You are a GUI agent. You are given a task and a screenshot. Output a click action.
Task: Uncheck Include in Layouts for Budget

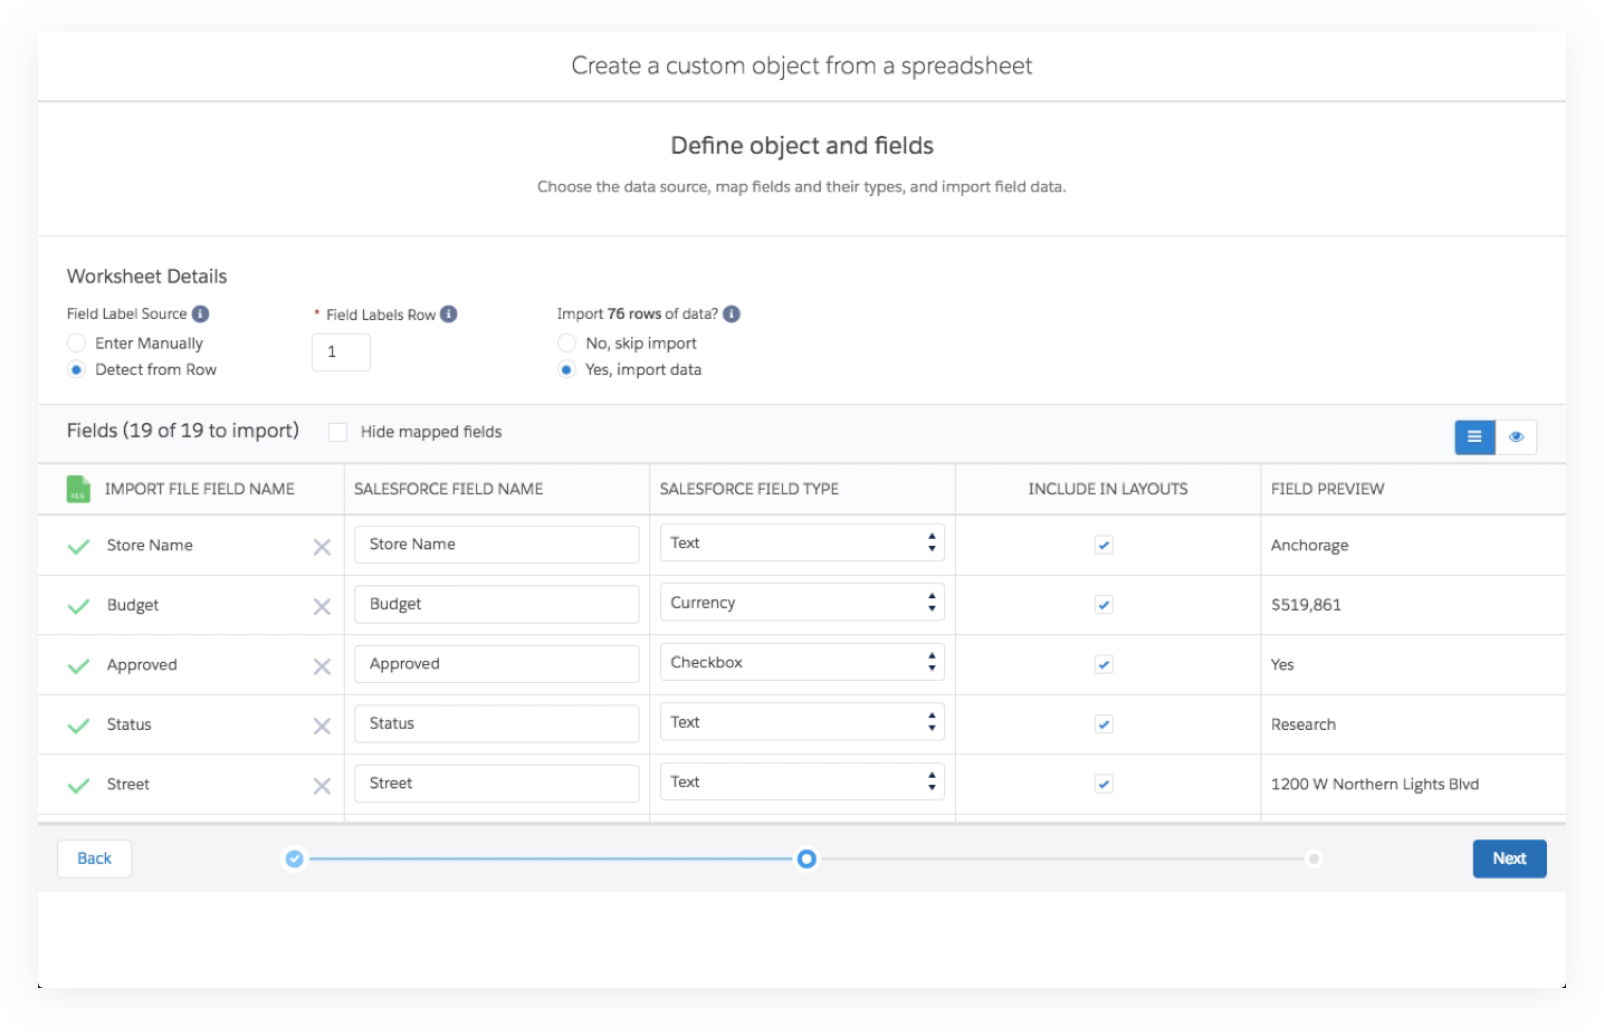pyautogui.click(x=1104, y=605)
